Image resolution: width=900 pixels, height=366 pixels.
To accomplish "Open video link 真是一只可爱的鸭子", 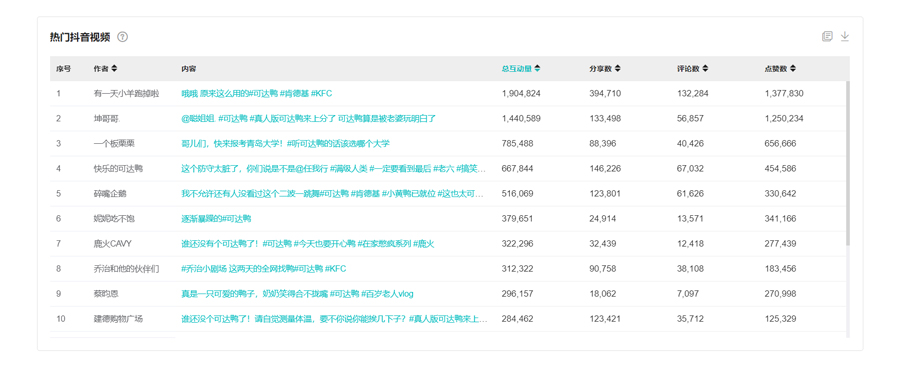I will [297, 294].
